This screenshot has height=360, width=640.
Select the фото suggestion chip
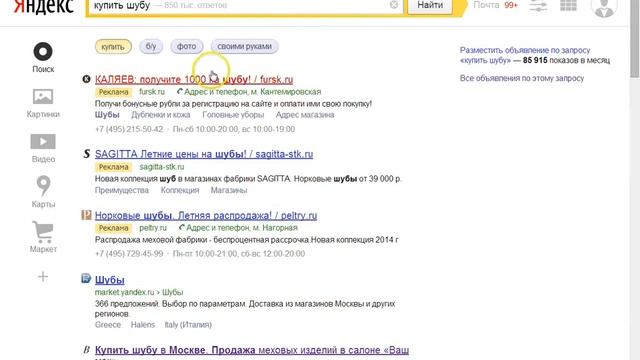pos(186,47)
